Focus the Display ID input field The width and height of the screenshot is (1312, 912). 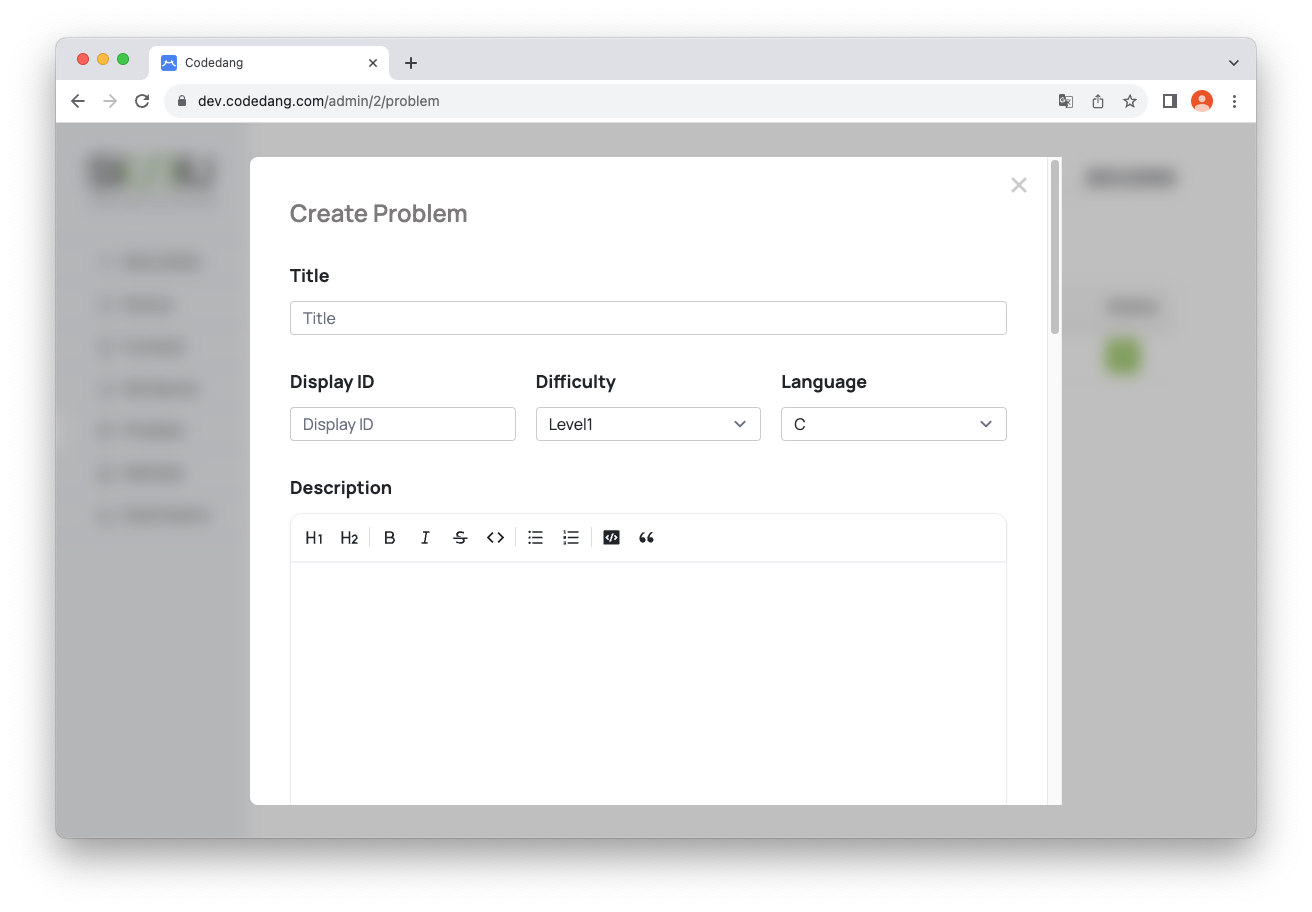pyautogui.click(x=403, y=424)
